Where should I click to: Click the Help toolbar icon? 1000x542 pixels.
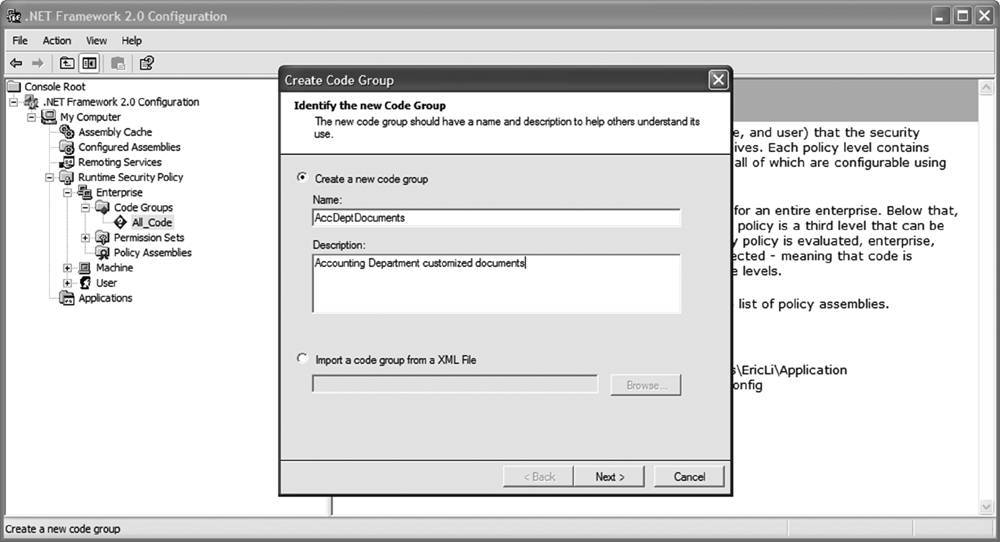tap(147, 63)
